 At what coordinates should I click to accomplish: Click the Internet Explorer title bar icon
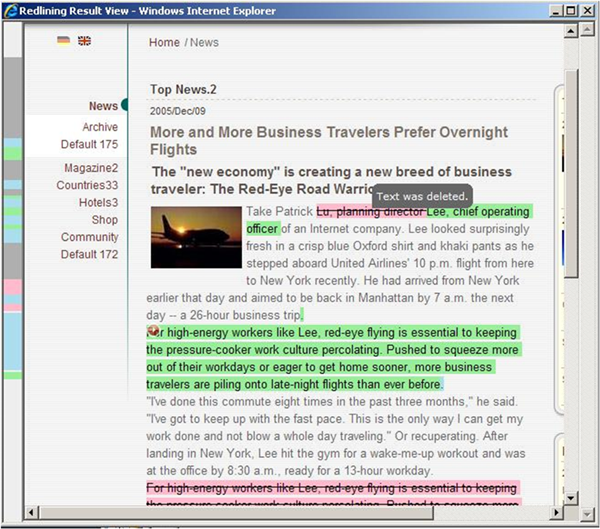click(13, 10)
